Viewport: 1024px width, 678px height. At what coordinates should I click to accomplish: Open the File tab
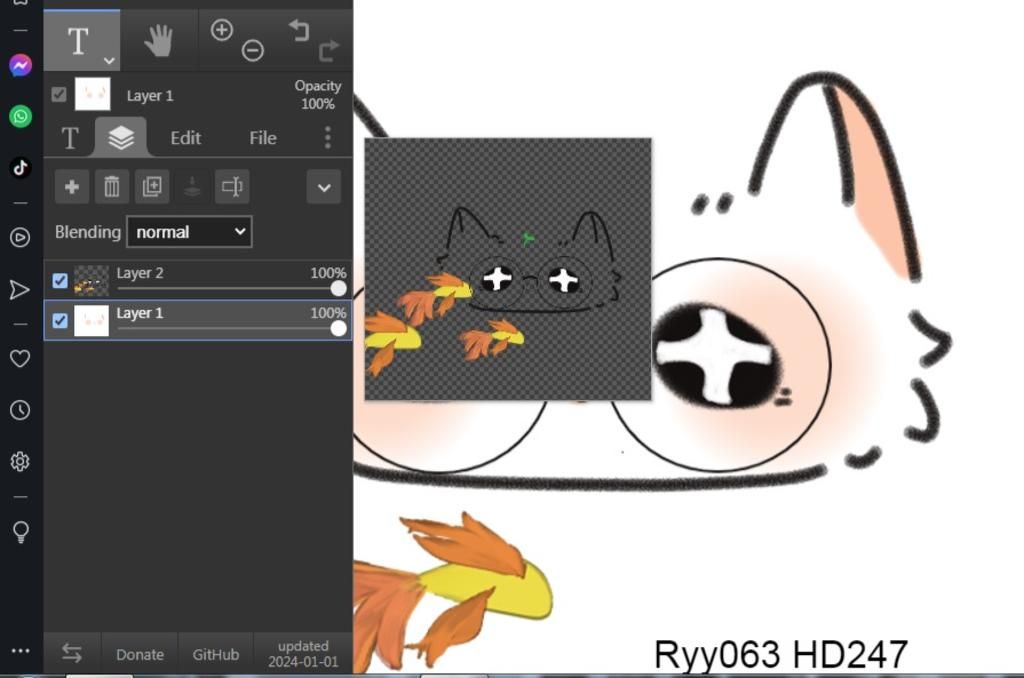[x=263, y=138]
